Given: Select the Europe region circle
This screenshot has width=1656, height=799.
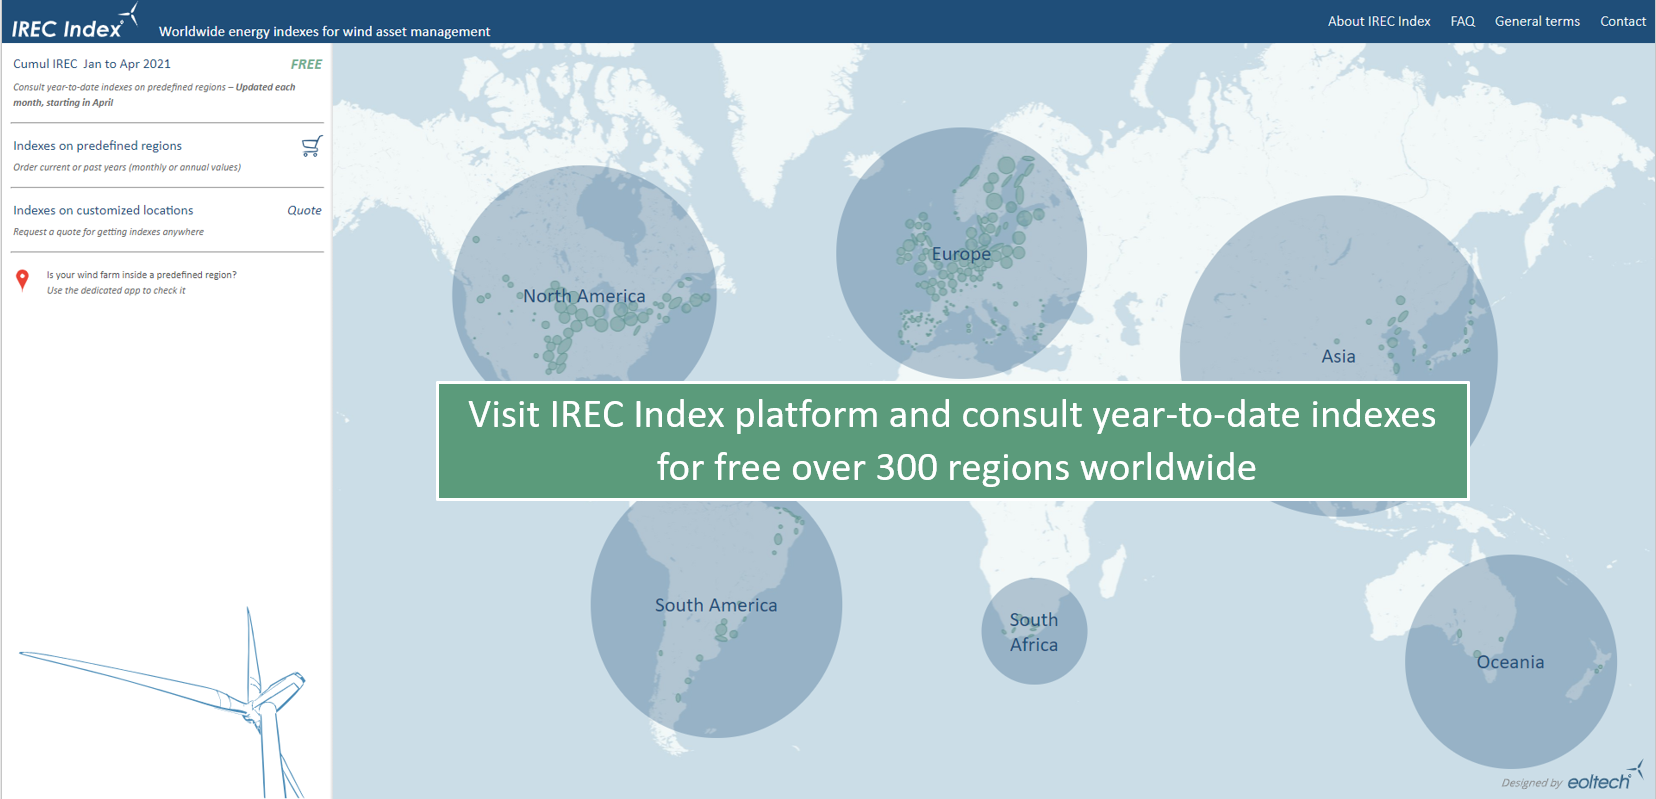Looking at the screenshot, I should point(961,253).
